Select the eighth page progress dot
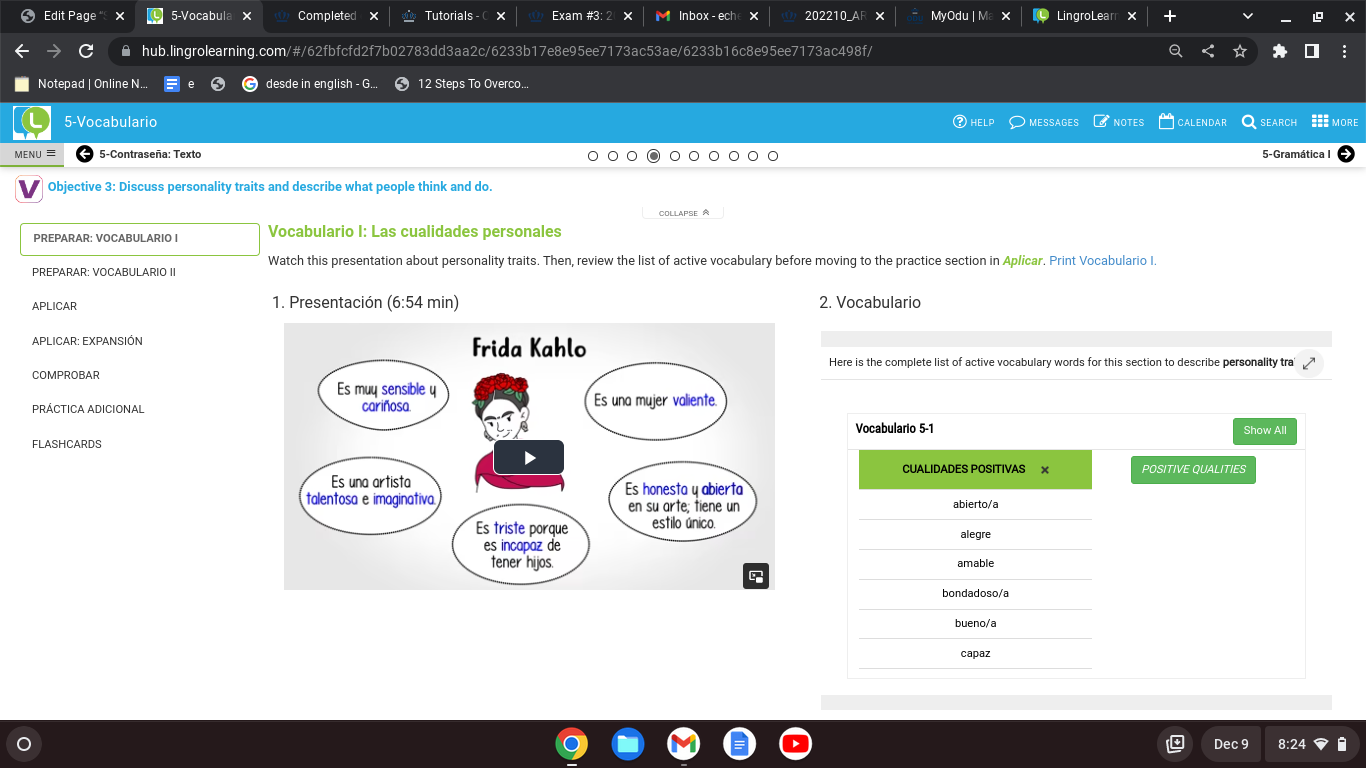 pos(734,156)
